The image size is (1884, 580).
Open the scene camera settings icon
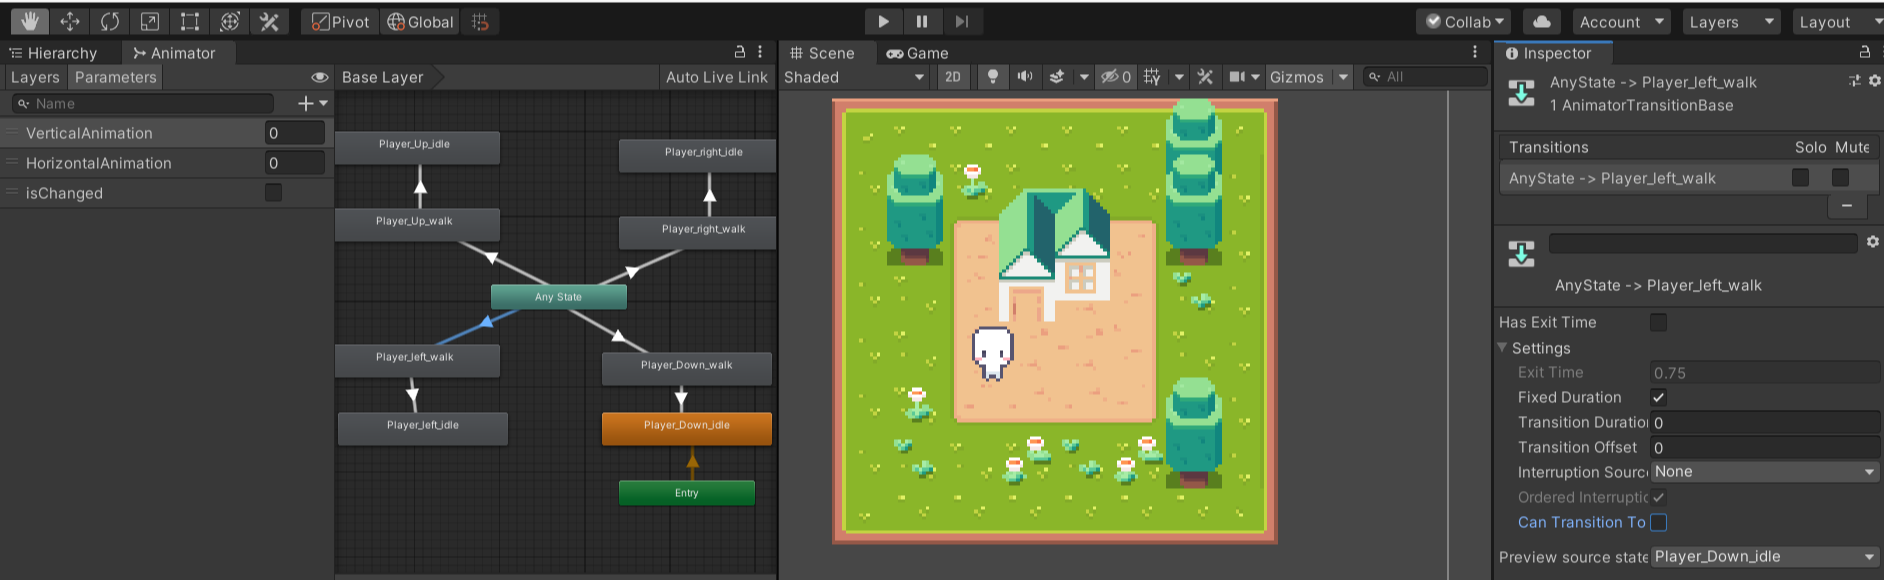(x=1237, y=77)
